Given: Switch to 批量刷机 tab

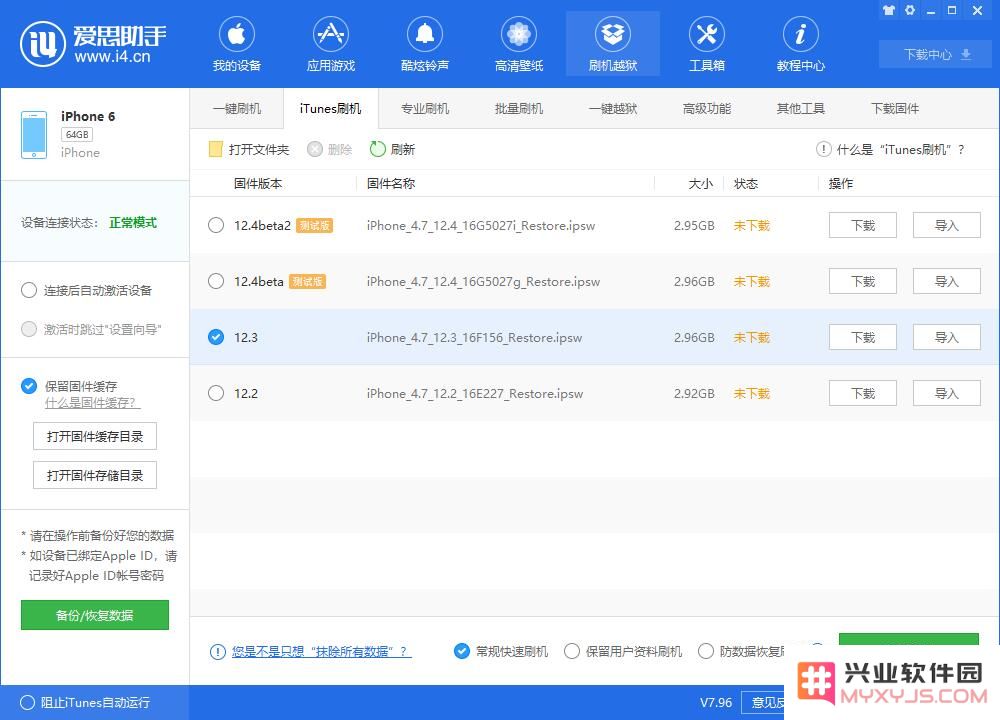Looking at the screenshot, I should tap(518, 108).
